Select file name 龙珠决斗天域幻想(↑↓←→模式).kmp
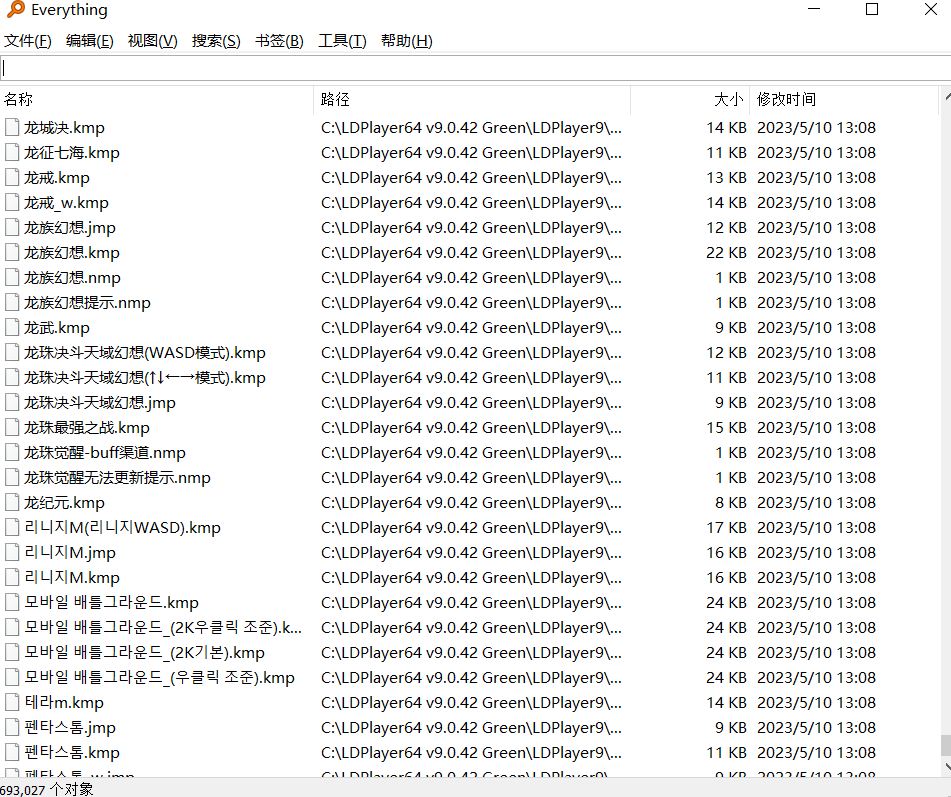 click(145, 377)
